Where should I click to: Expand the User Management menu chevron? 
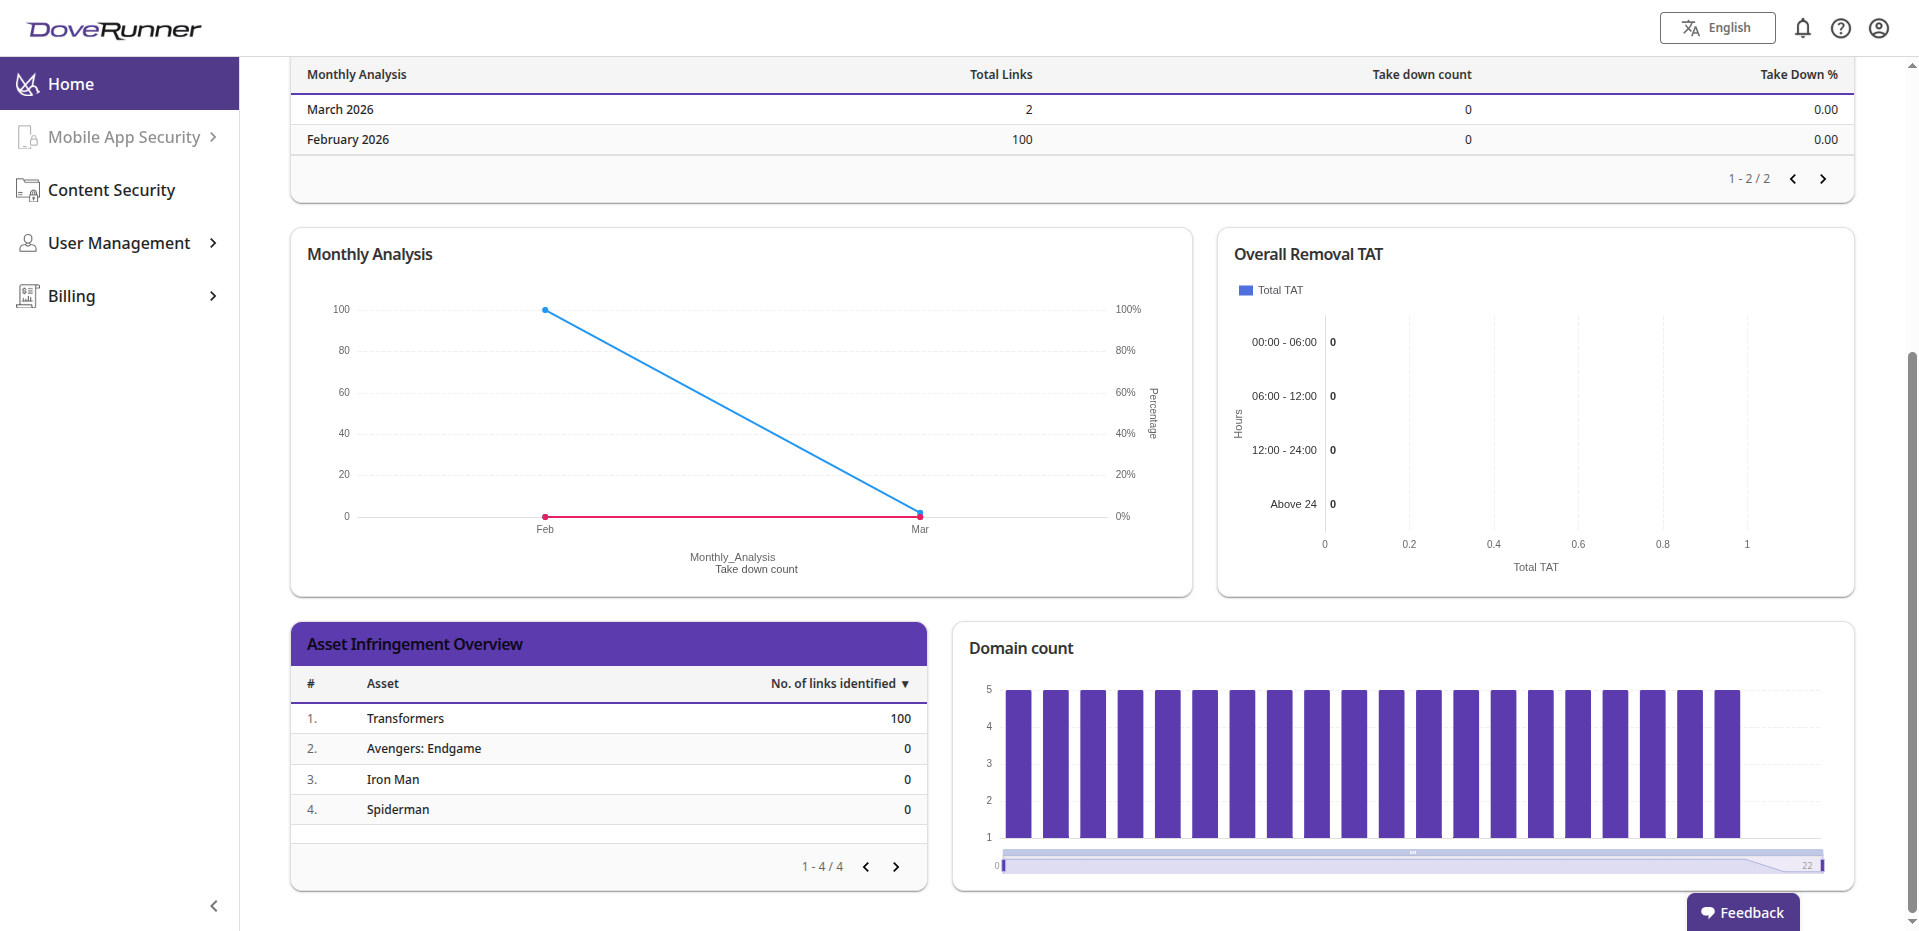(213, 243)
